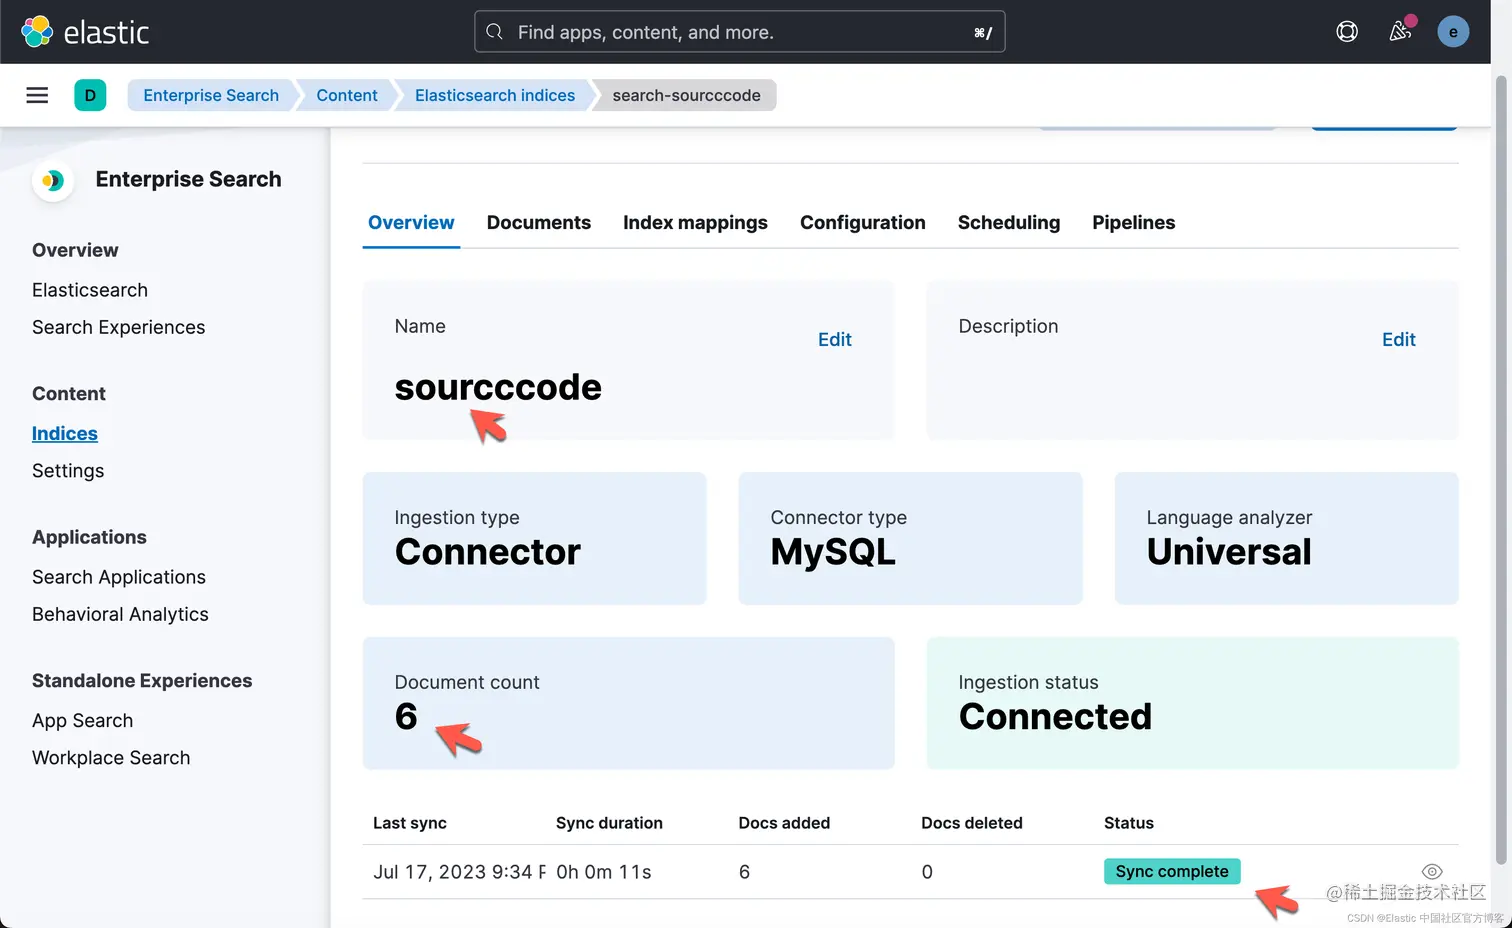Screen dimensions: 1512x928
Task: Open the Scheduling tab
Action: pyautogui.click(x=1009, y=222)
